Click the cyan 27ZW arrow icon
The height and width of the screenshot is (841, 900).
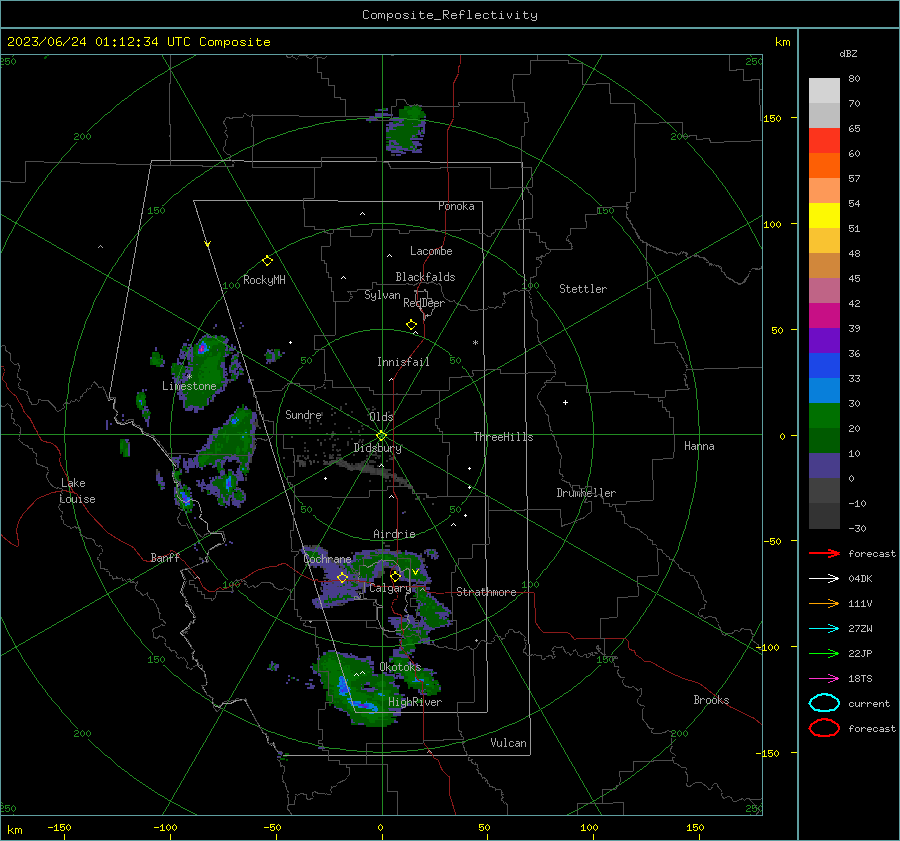point(824,629)
